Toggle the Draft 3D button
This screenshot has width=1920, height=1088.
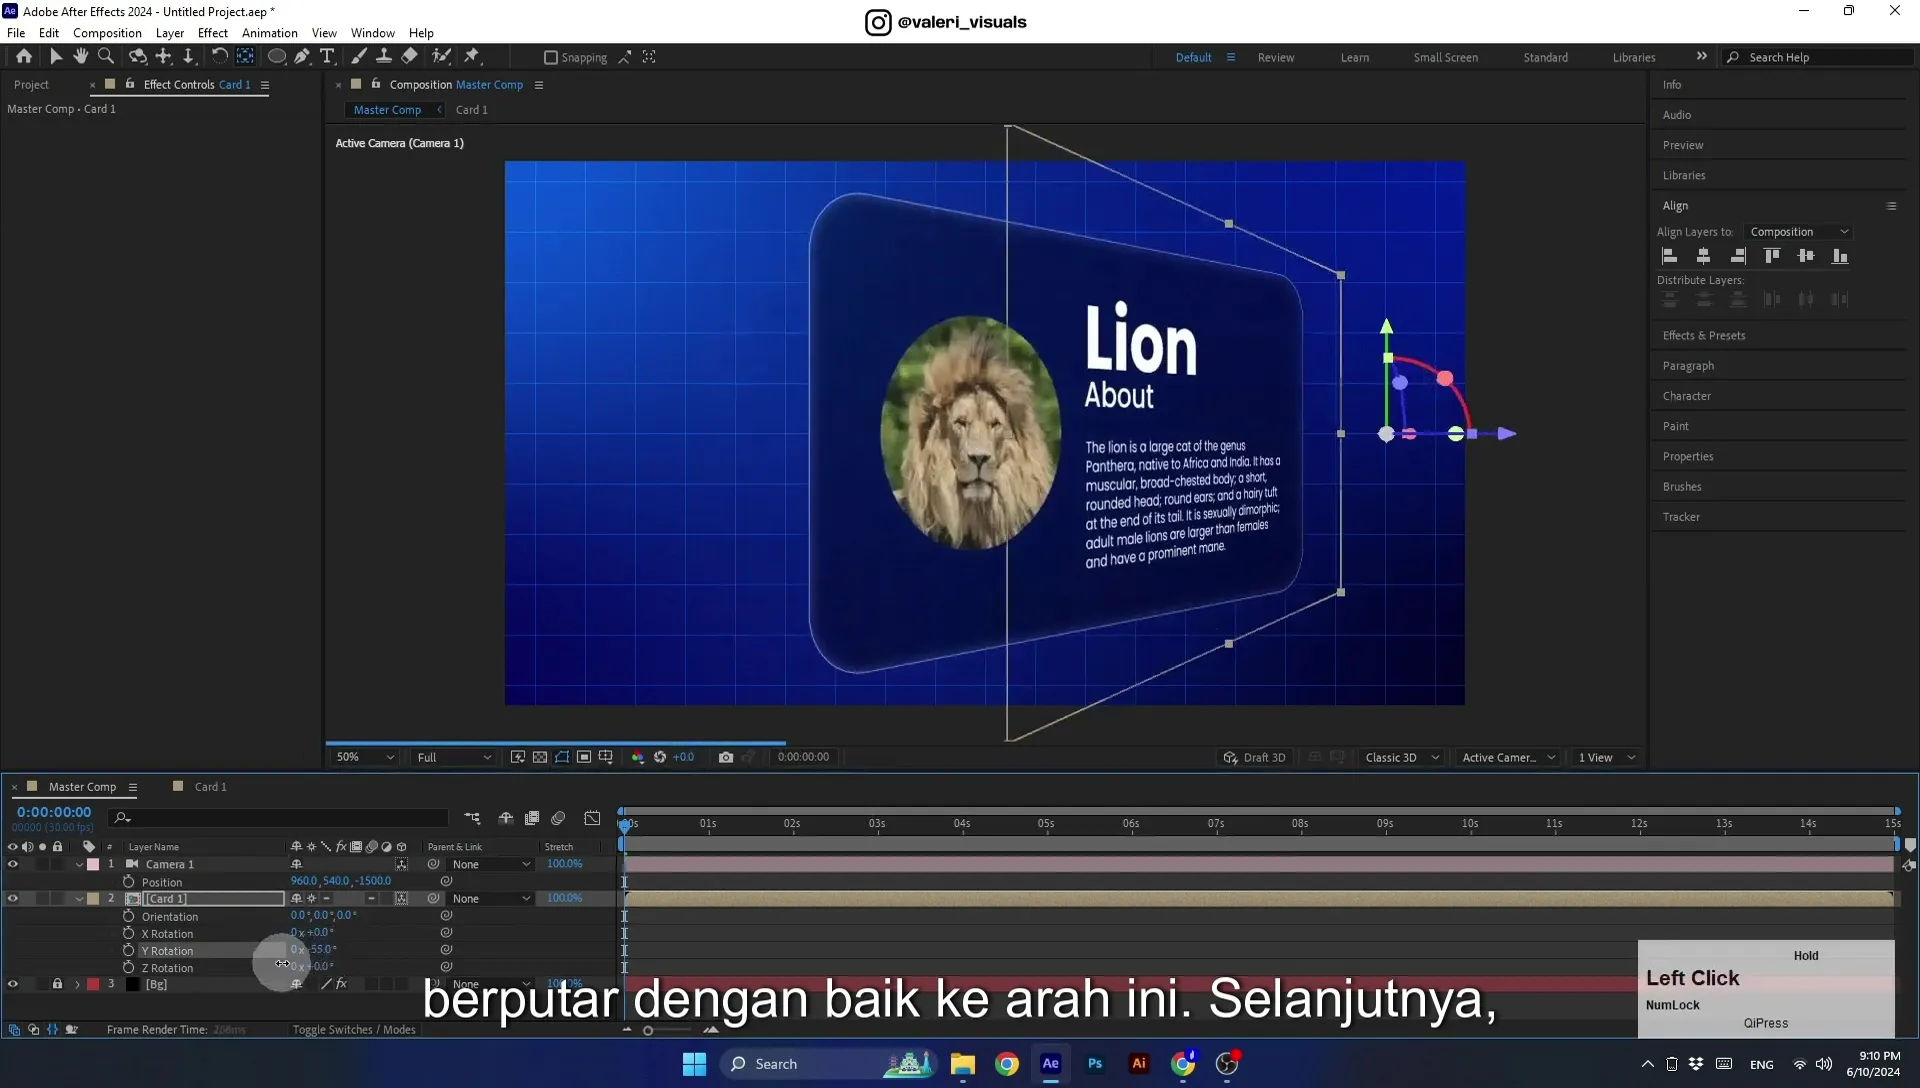1255,757
